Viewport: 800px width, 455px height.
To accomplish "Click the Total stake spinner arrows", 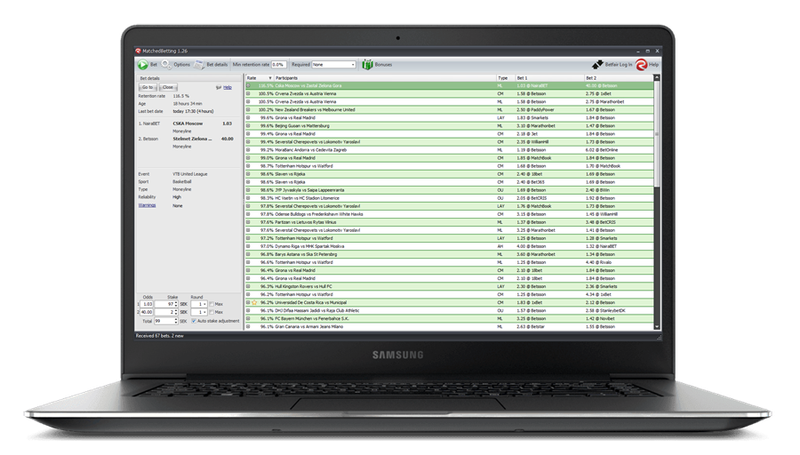I will coord(176,321).
